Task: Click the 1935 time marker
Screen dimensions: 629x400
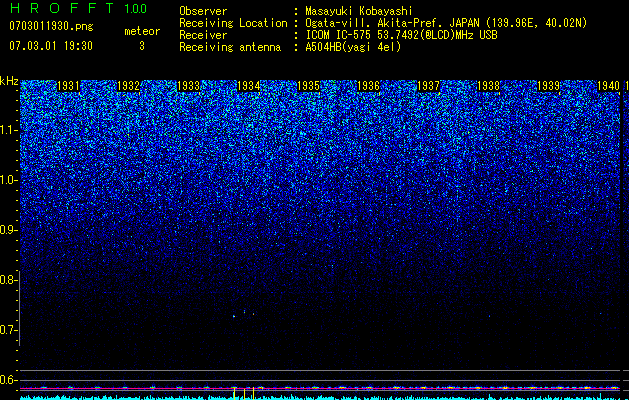Action: click(308, 86)
